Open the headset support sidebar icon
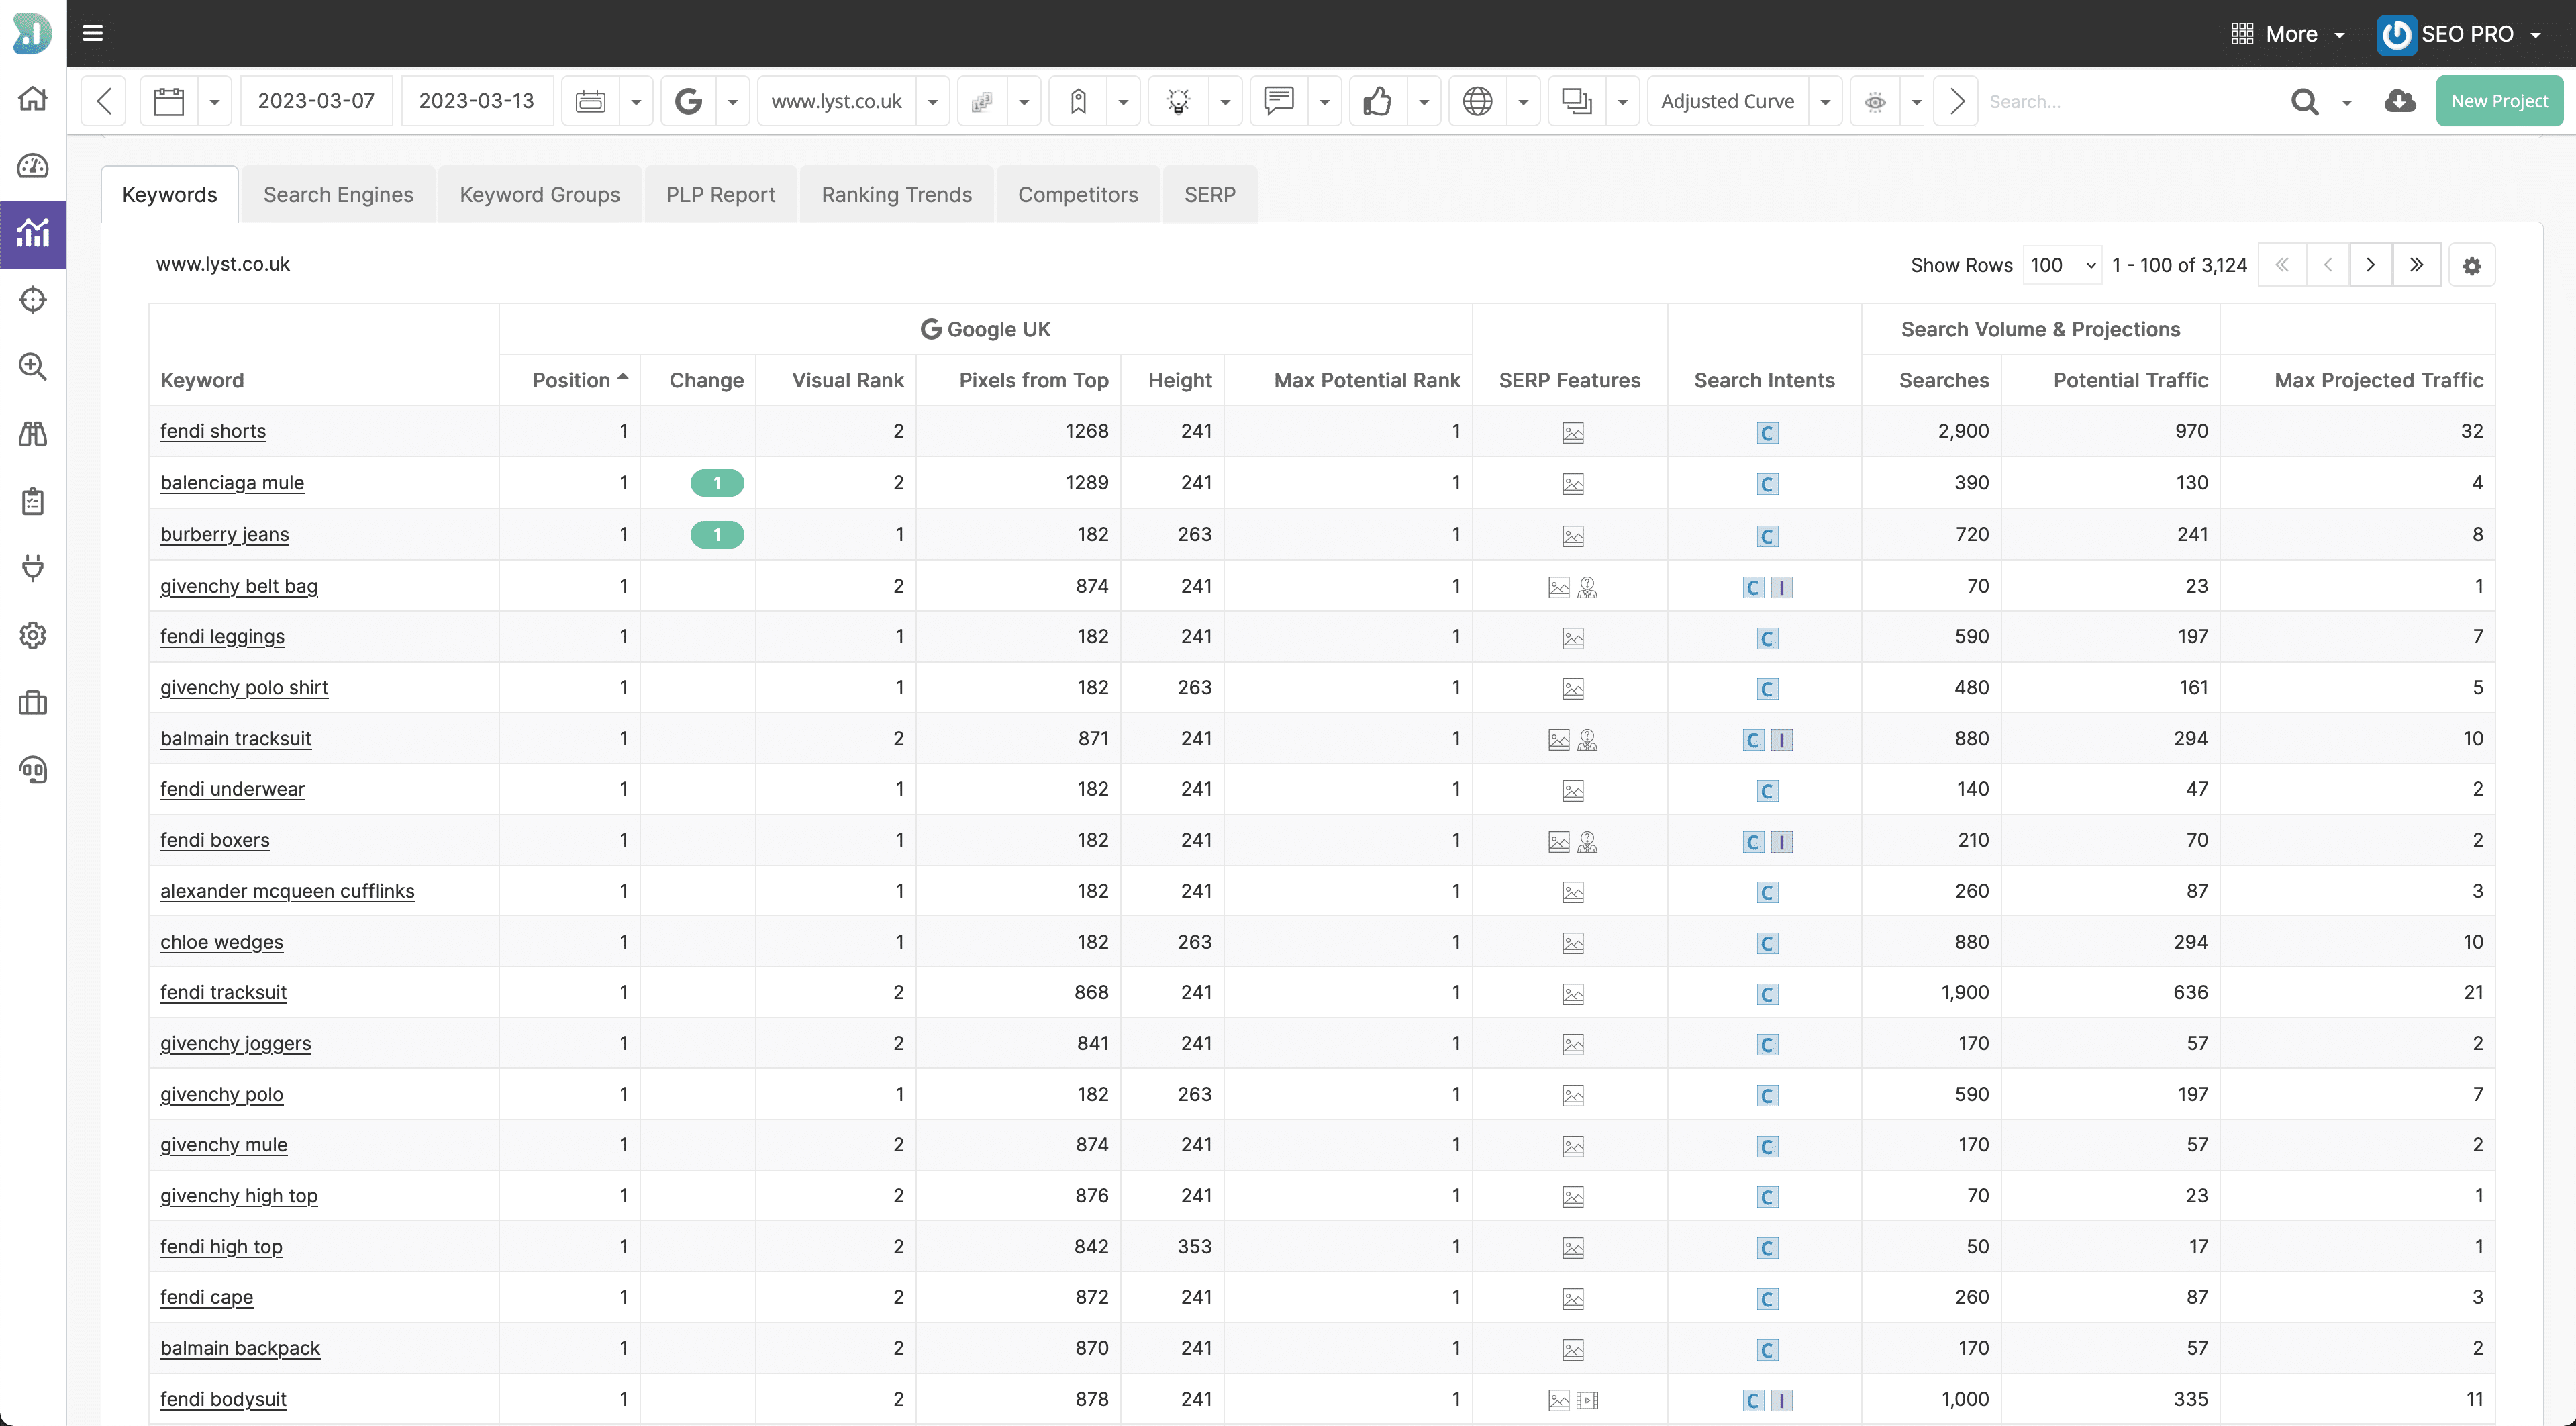The width and height of the screenshot is (2576, 1426). click(33, 769)
